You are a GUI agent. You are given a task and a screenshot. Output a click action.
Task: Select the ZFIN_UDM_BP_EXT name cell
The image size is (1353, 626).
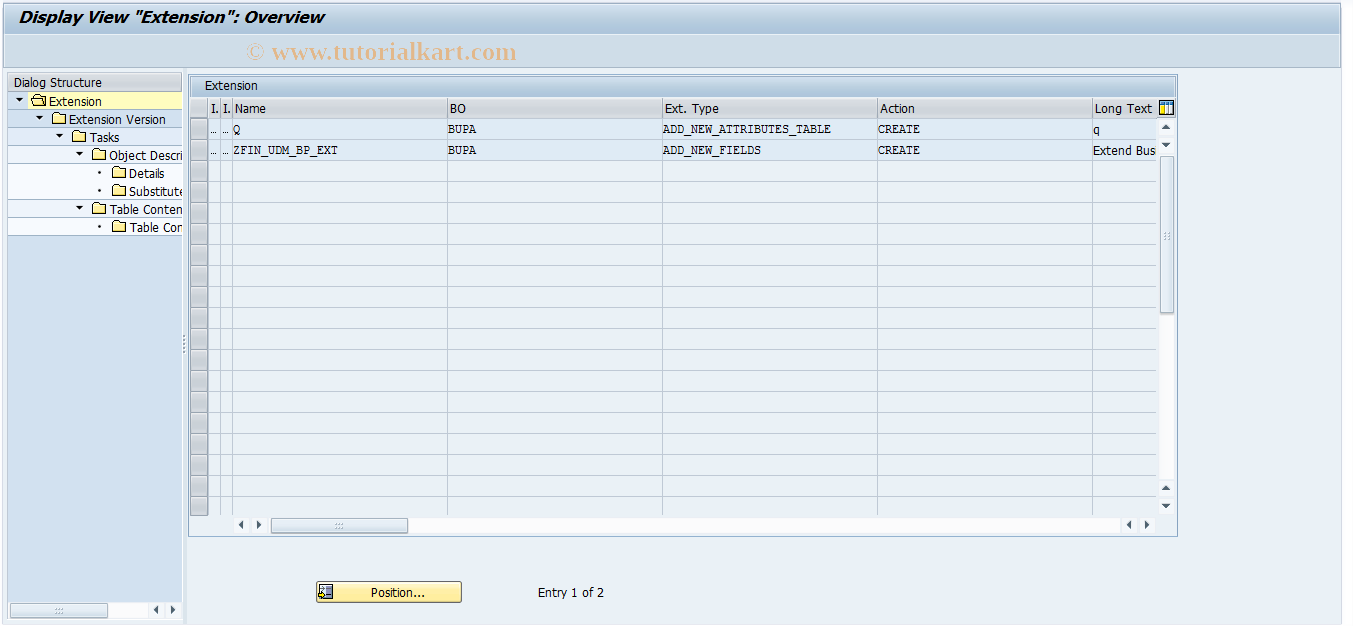pos(340,150)
